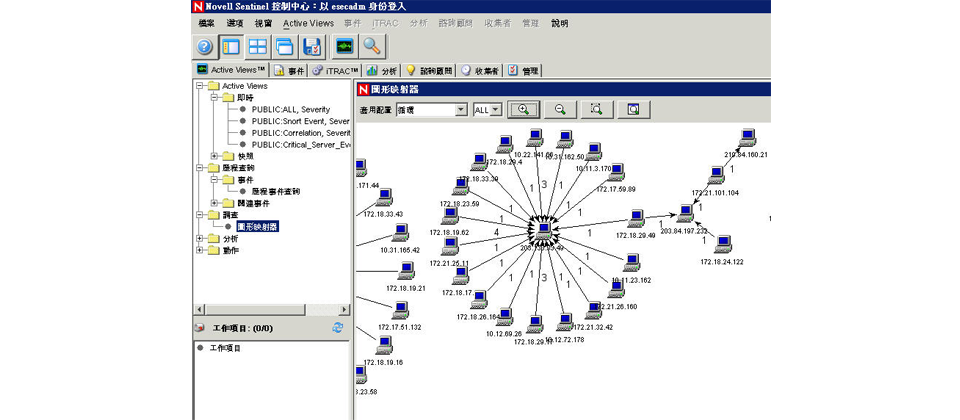Viewport: 960px width, 420px height.
Task: Zoom out on the graph mapper
Action: [x=560, y=110]
